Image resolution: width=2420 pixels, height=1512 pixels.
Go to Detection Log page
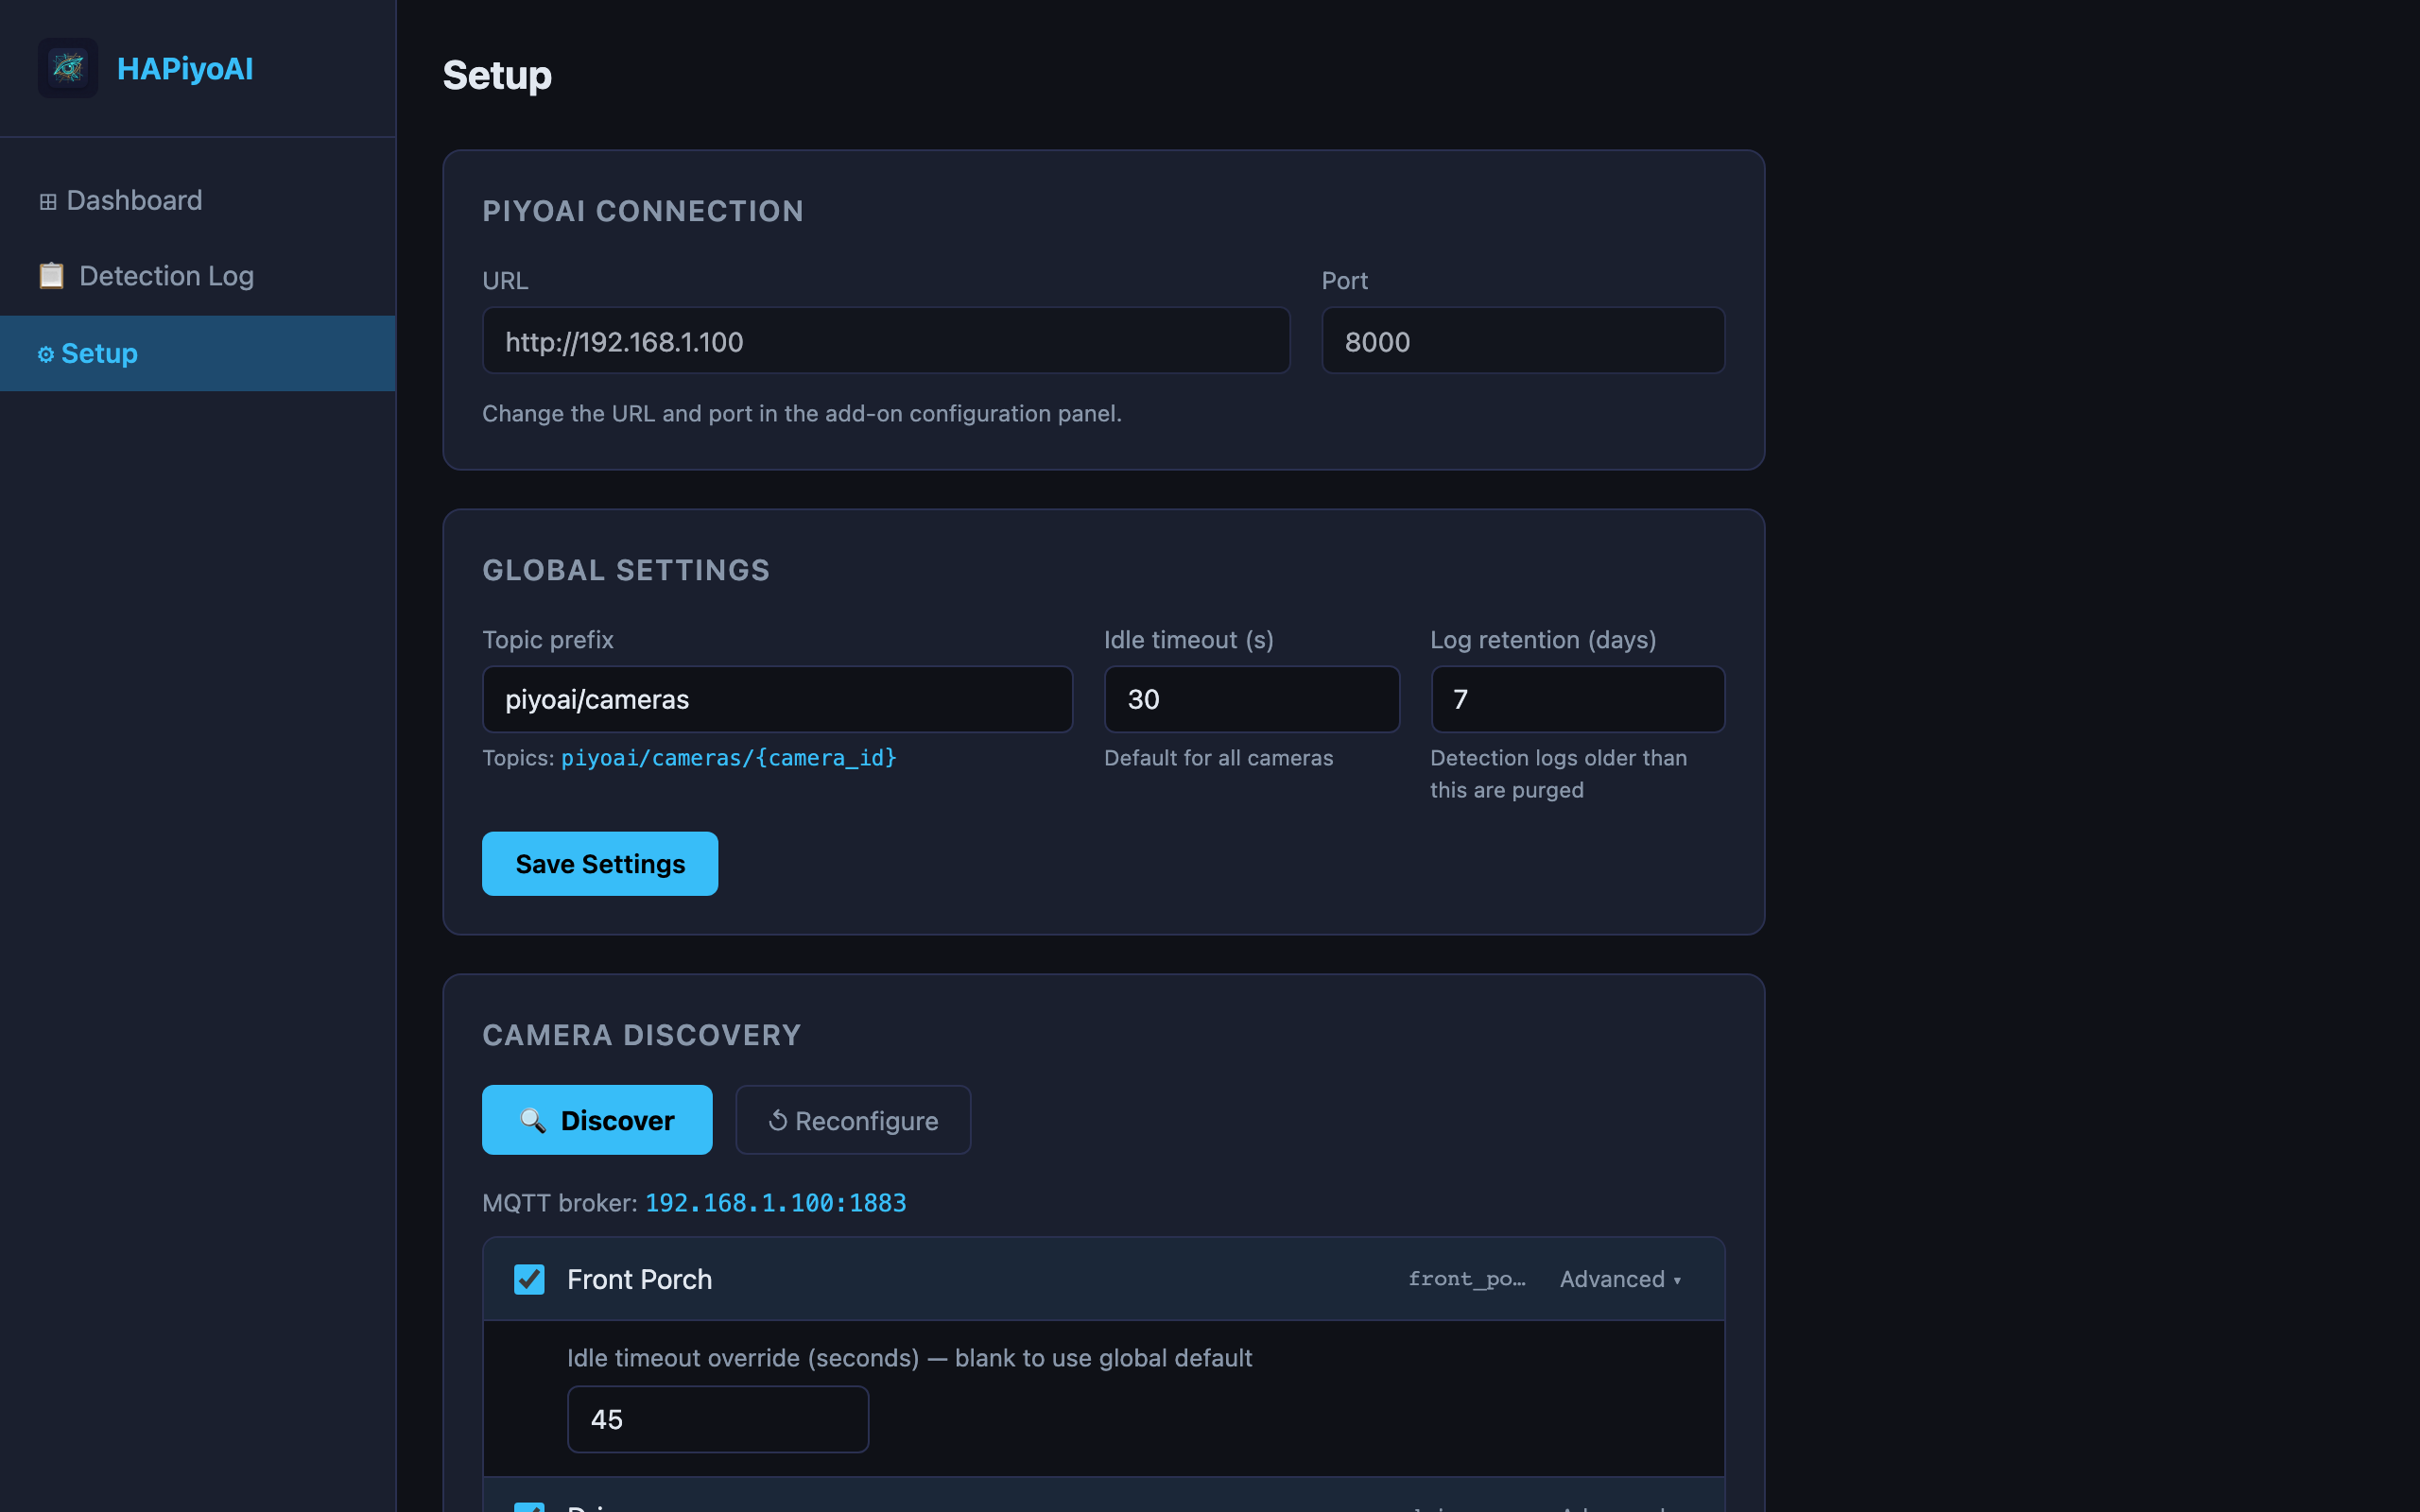pyautogui.click(x=166, y=276)
